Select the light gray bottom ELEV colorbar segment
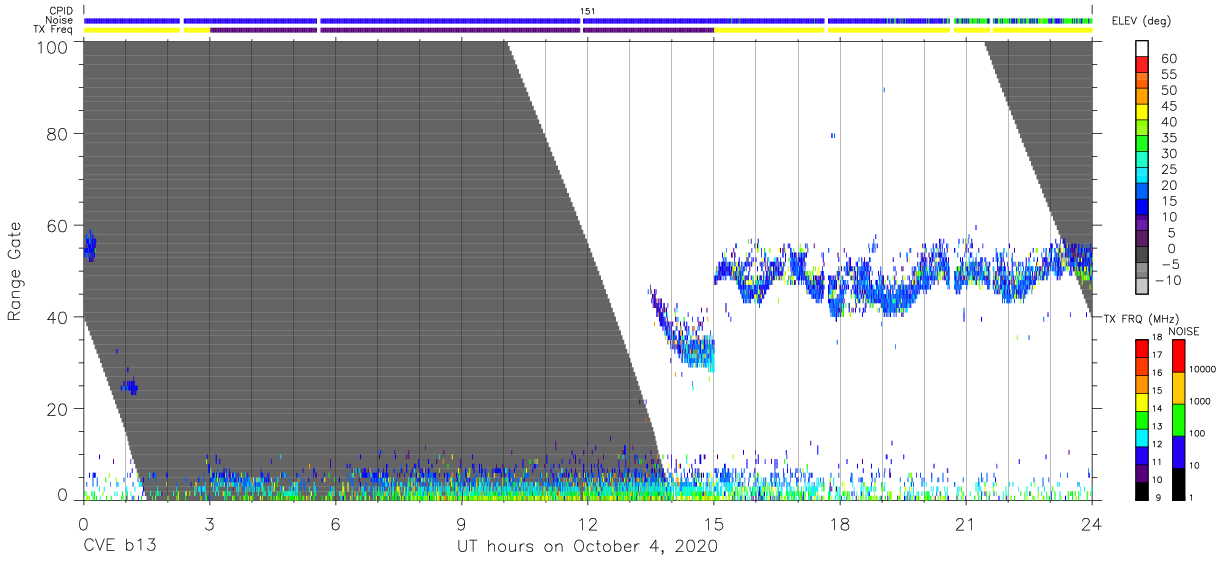The width and height of the screenshot is (1228, 567). (1144, 287)
